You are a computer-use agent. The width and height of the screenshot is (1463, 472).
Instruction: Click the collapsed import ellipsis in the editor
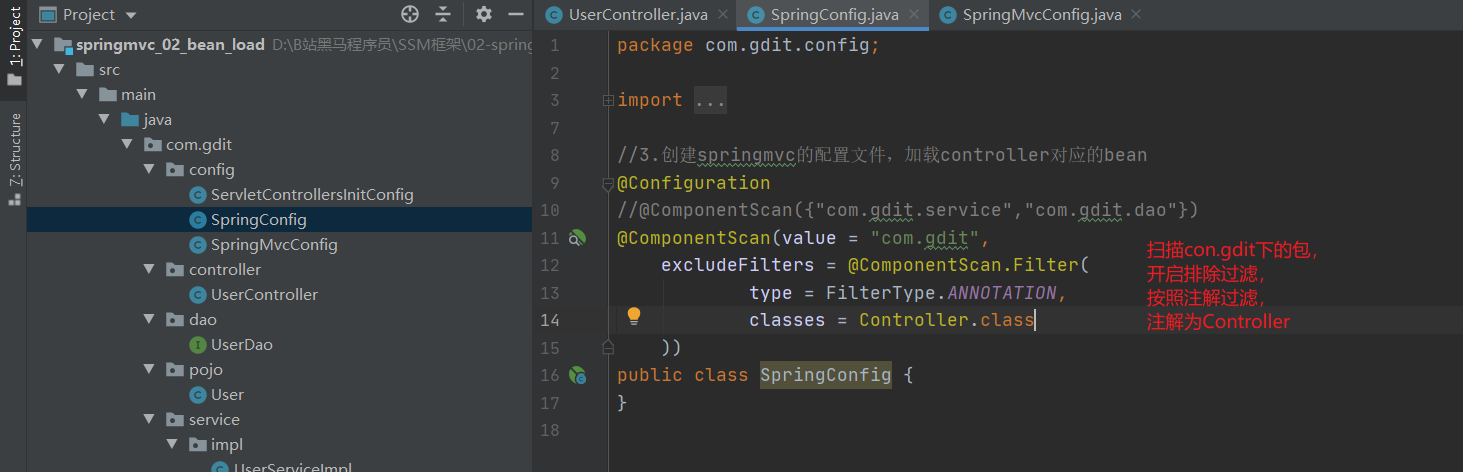point(710,100)
